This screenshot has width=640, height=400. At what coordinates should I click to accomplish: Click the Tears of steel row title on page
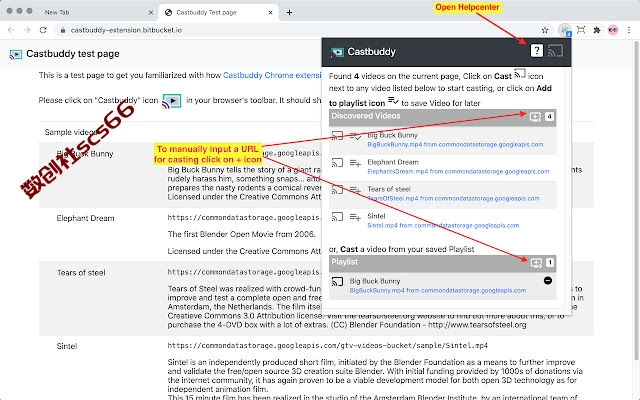(81, 273)
